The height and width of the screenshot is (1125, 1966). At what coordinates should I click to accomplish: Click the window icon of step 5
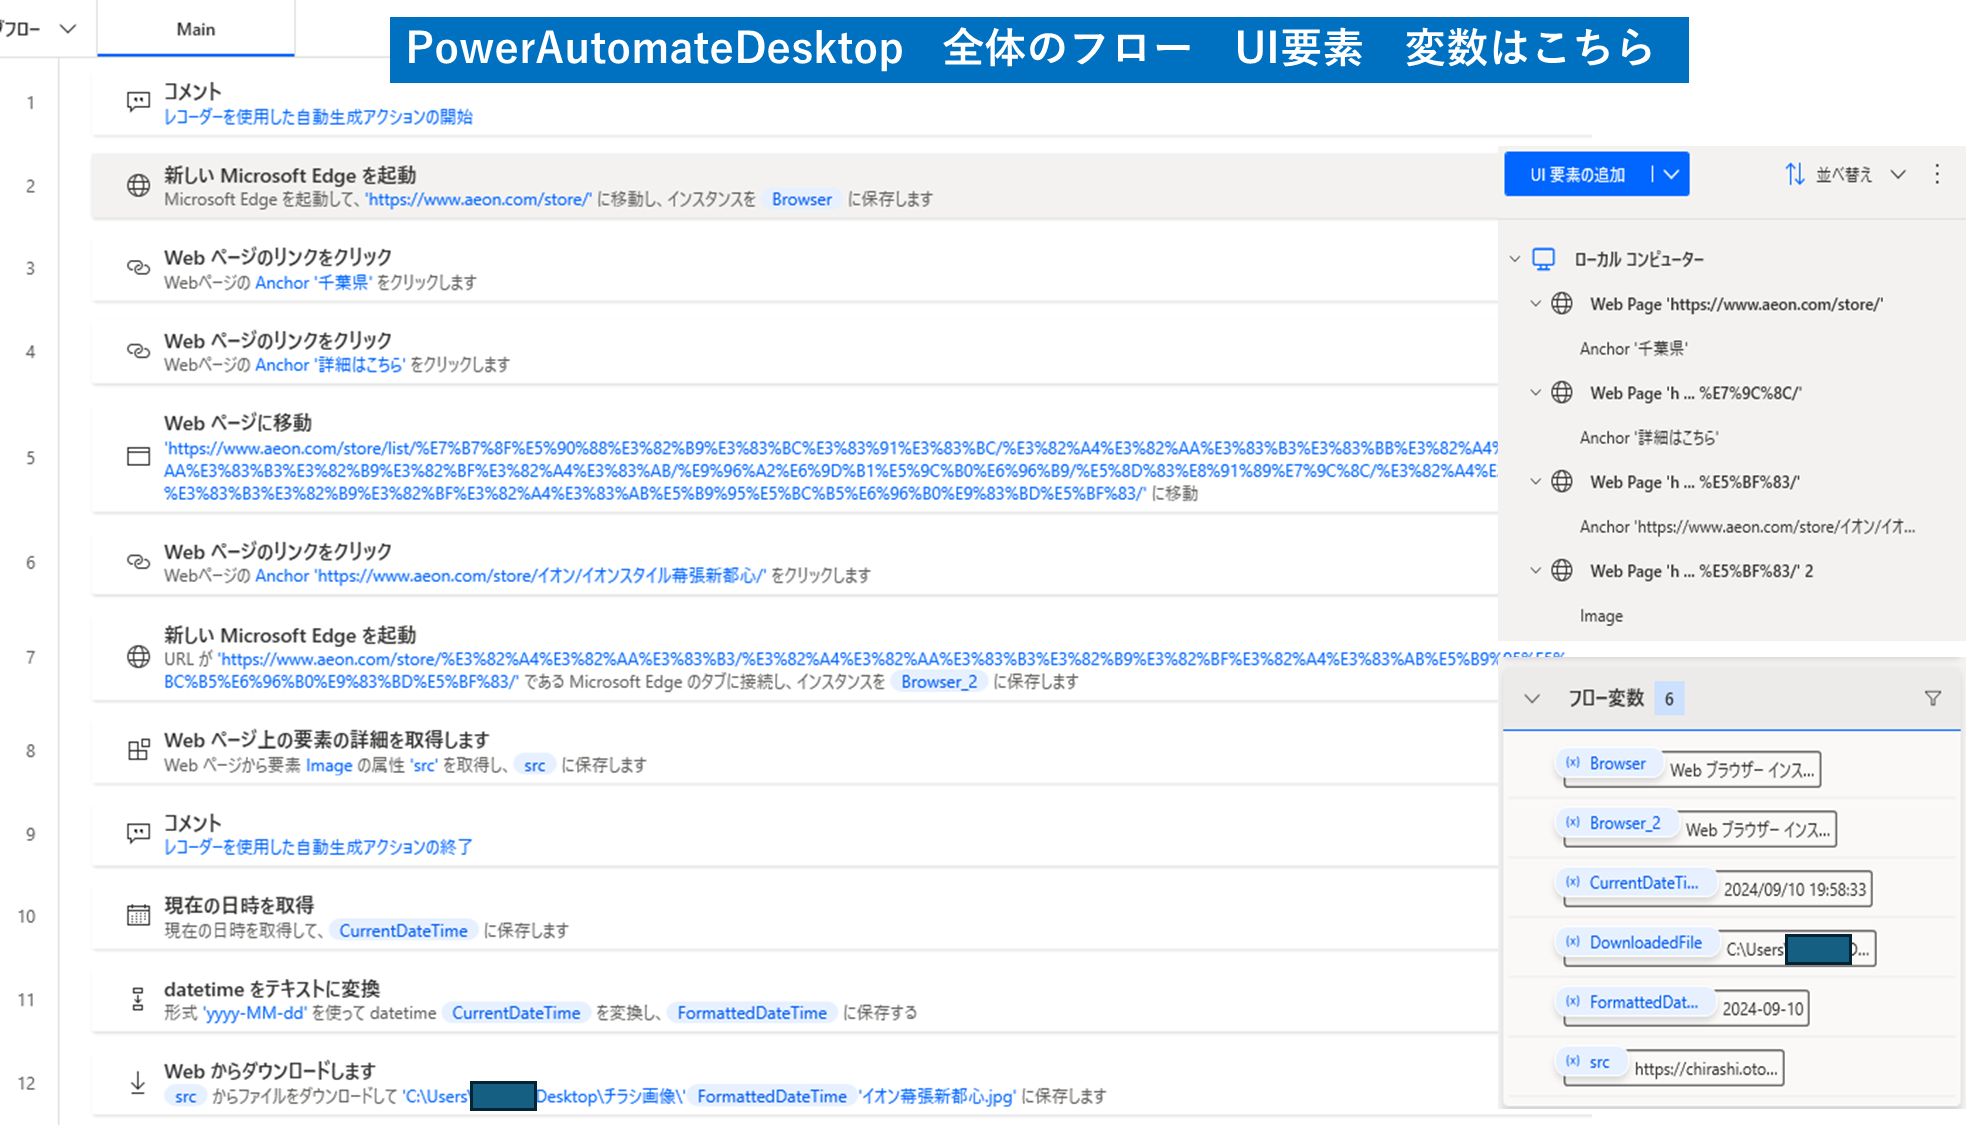click(138, 457)
